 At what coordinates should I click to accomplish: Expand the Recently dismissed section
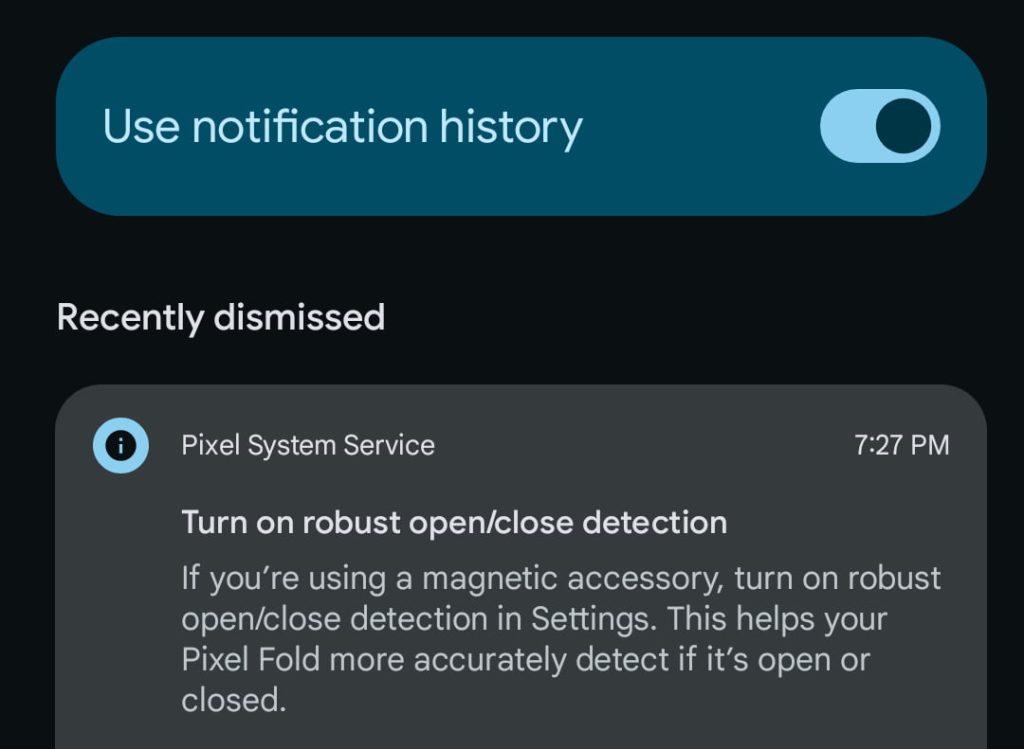[x=221, y=317]
